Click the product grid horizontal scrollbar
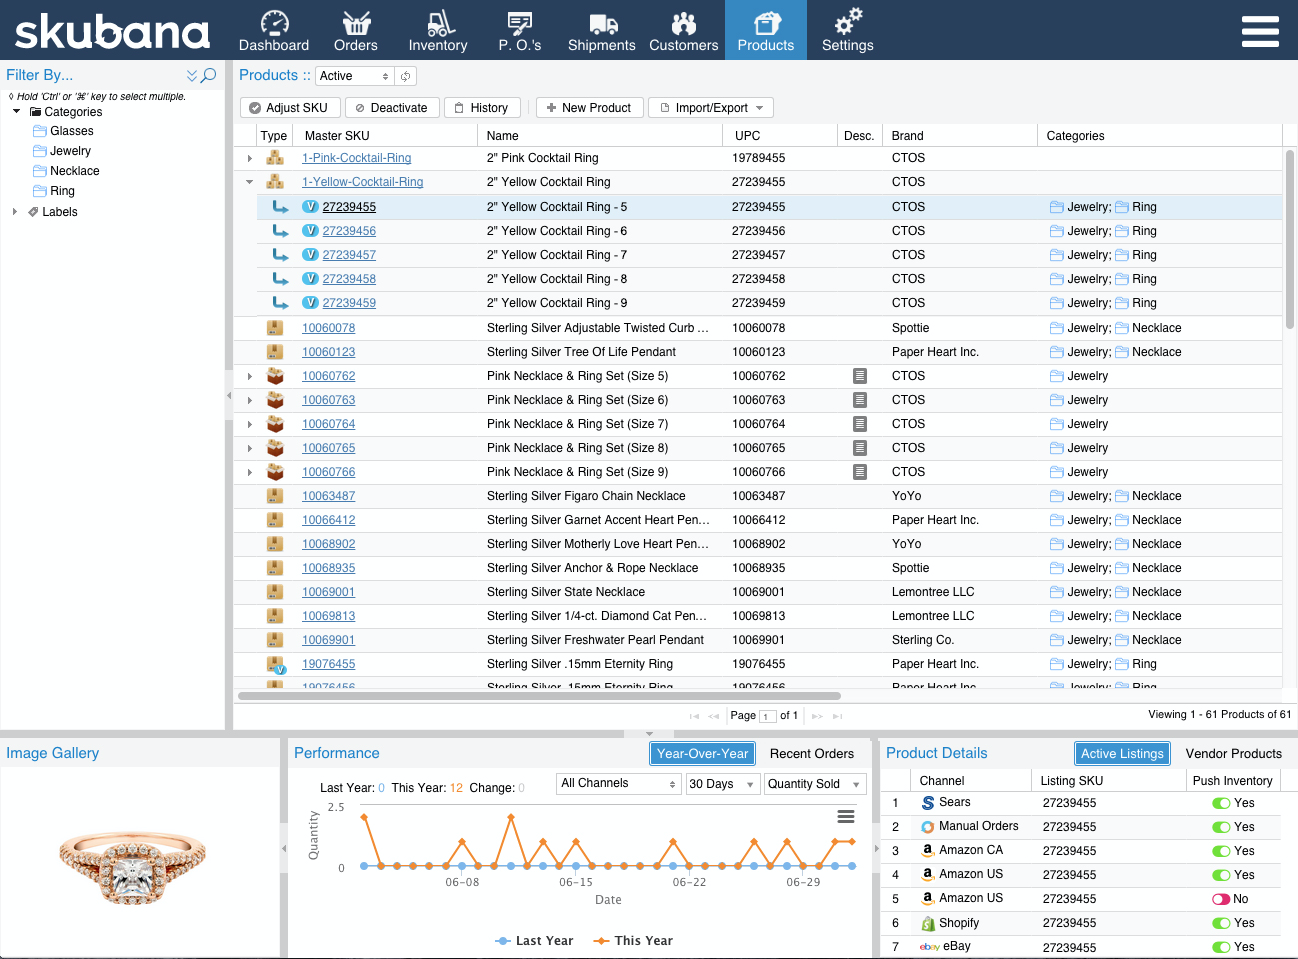1298x959 pixels. [x=539, y=696]
